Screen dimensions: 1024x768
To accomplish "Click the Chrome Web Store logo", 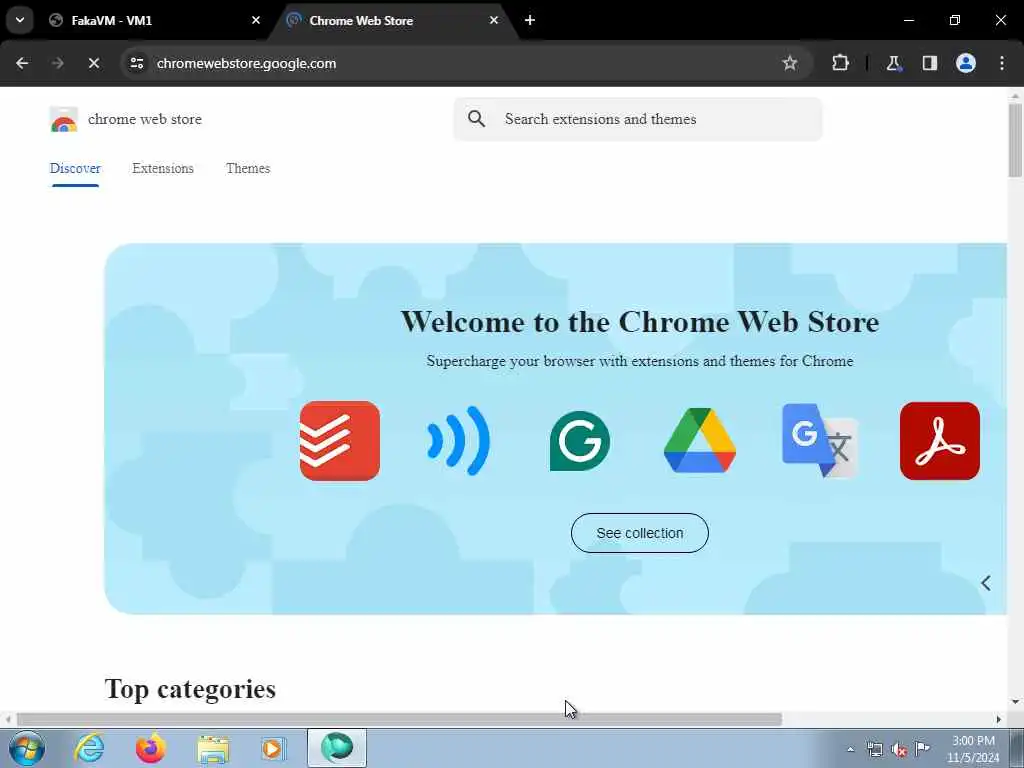I will (63, 120).
